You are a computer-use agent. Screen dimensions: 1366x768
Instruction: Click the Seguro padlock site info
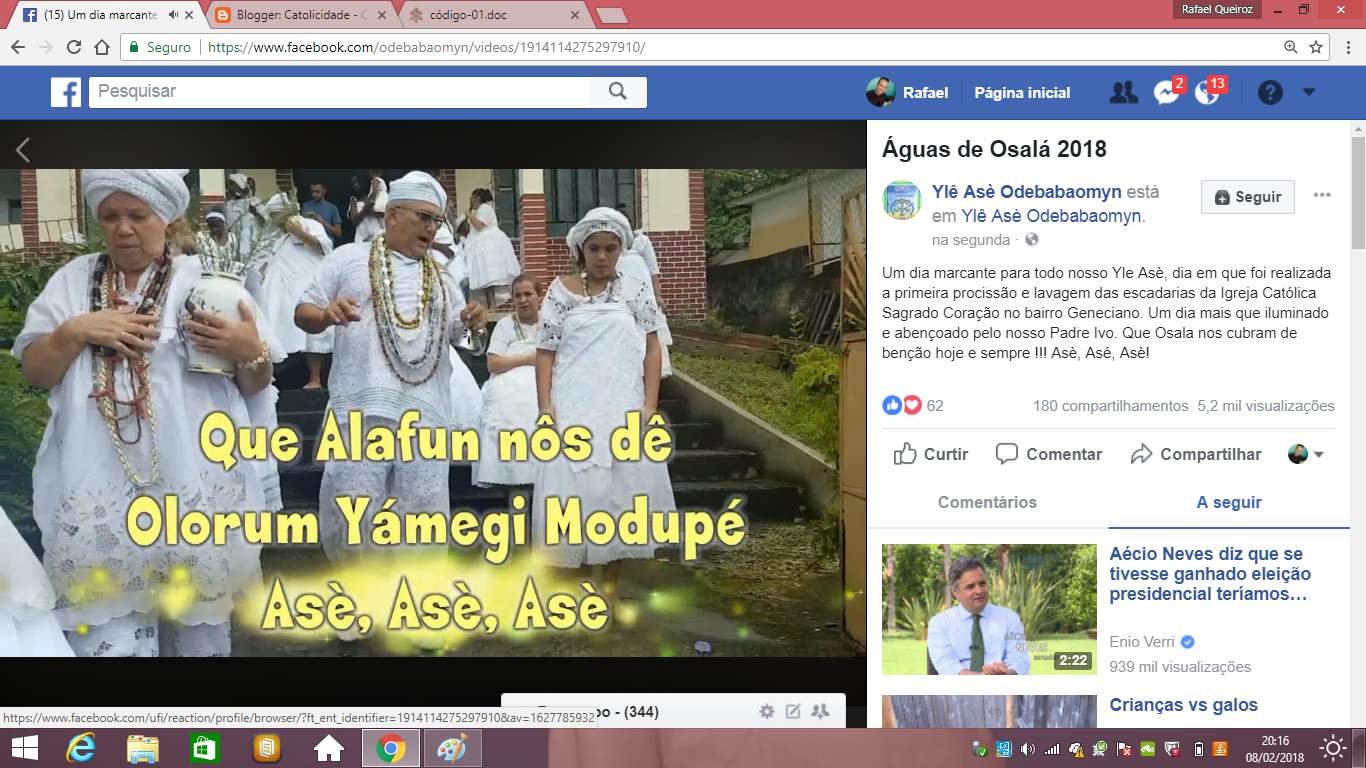(x=160, y=47)
